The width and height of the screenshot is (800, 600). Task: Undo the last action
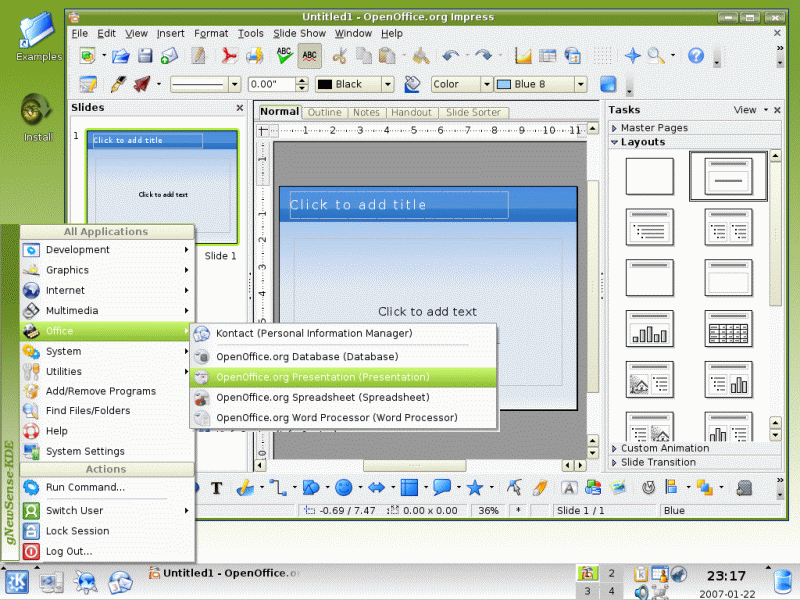pyautogui.click(x=451, y=56)
